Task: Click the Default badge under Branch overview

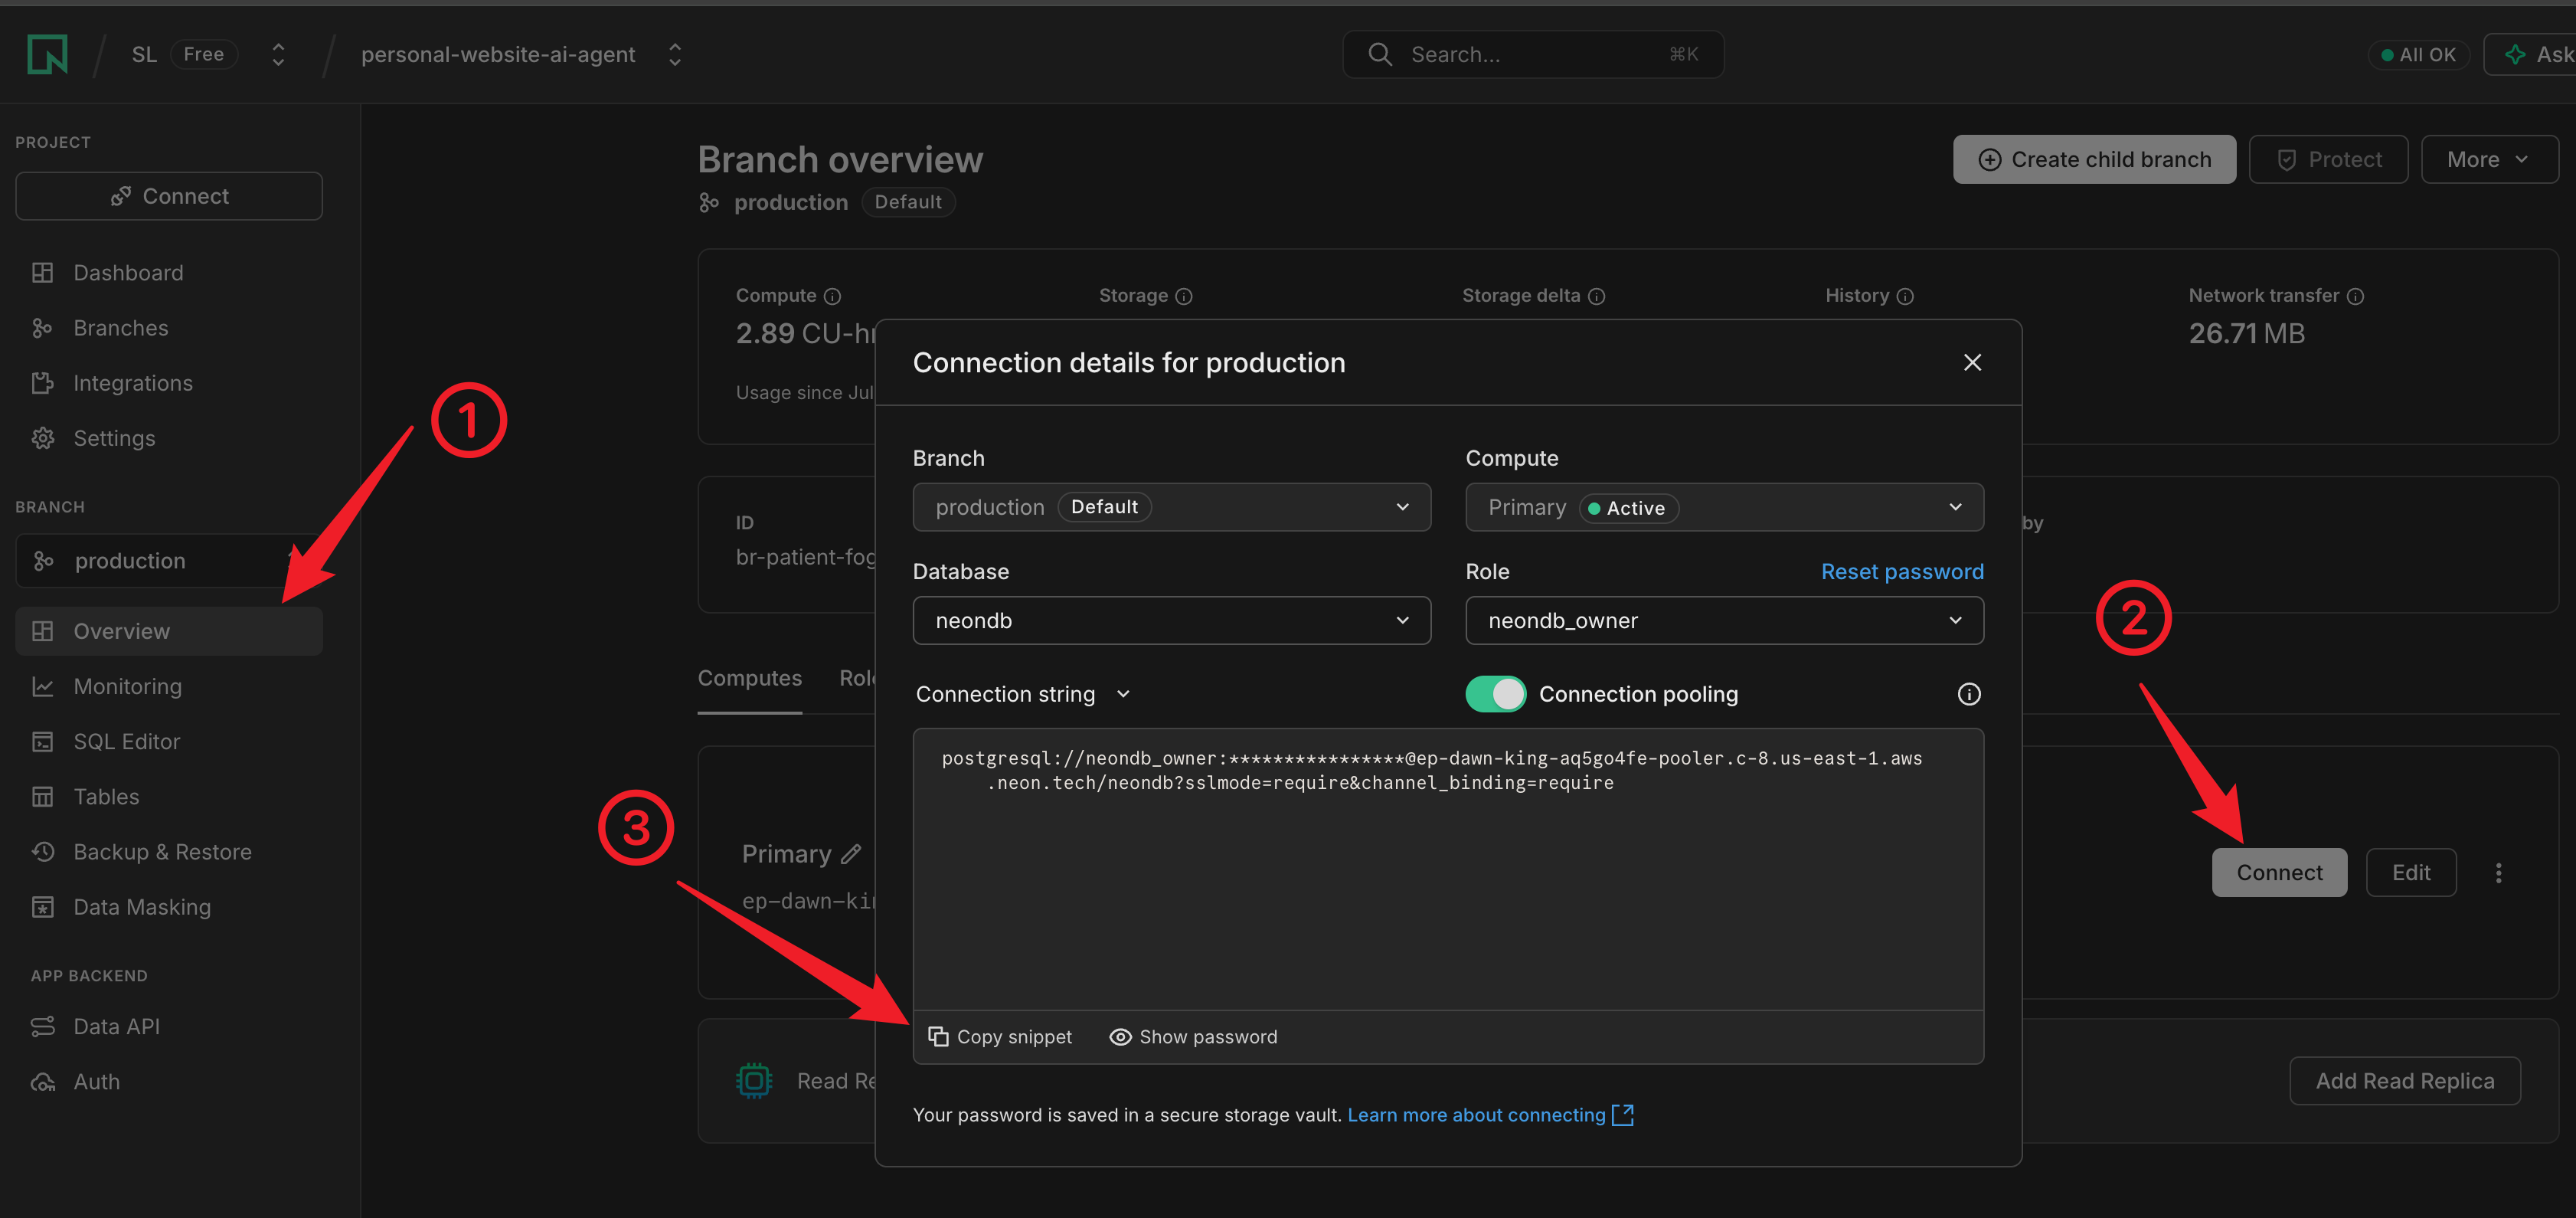Action: 908,201
